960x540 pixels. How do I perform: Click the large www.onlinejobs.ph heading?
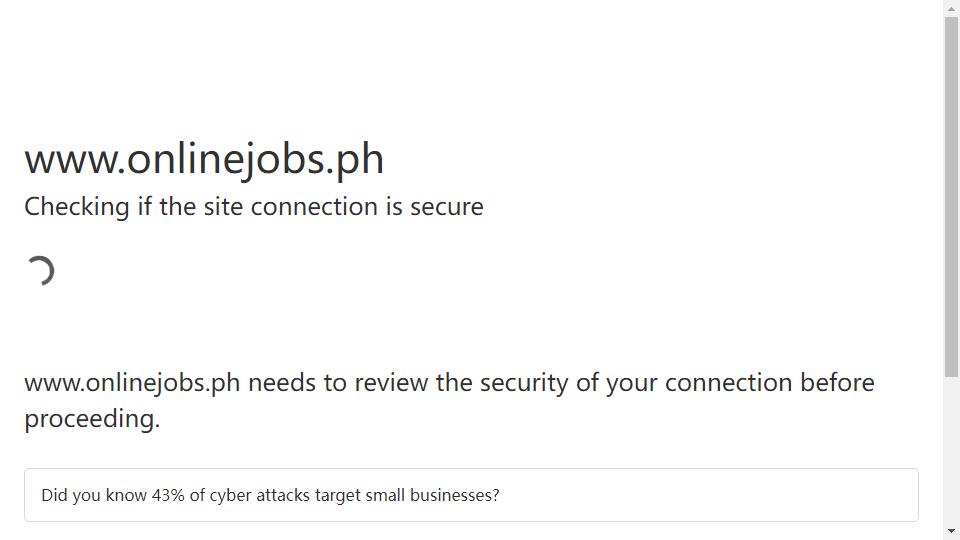coord(204,159)
